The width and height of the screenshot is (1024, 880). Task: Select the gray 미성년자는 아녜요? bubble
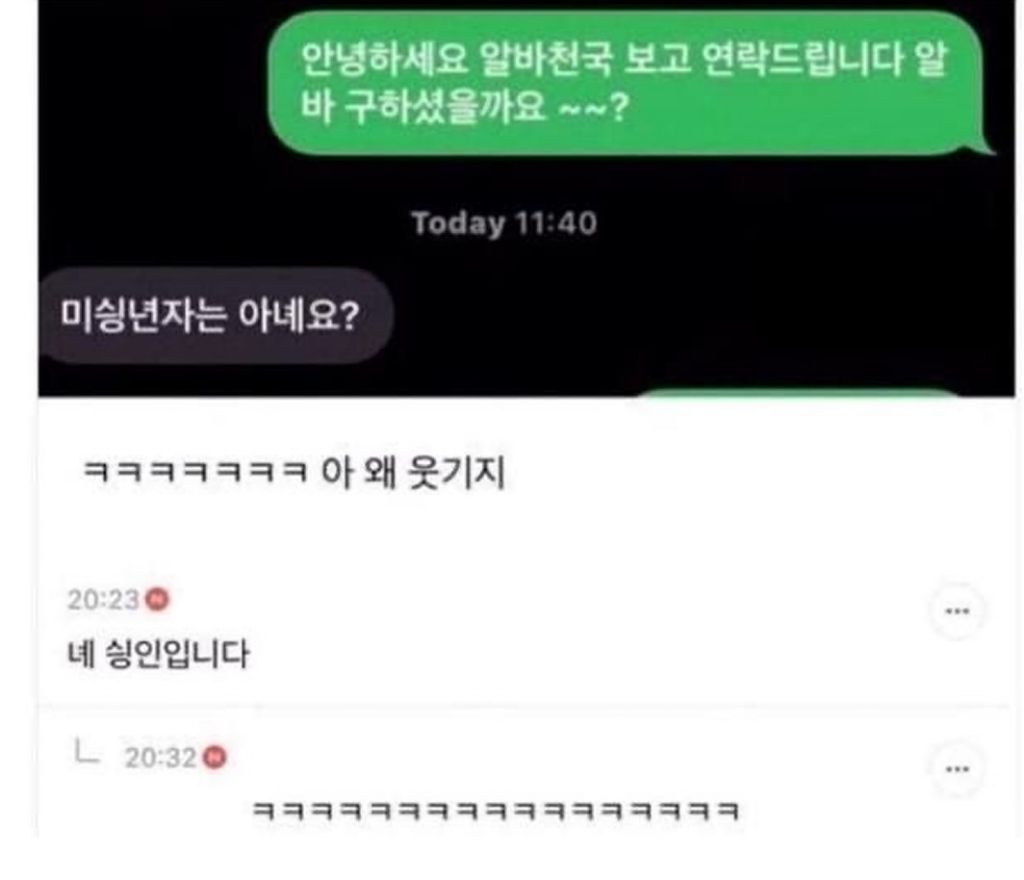[216, 315]
